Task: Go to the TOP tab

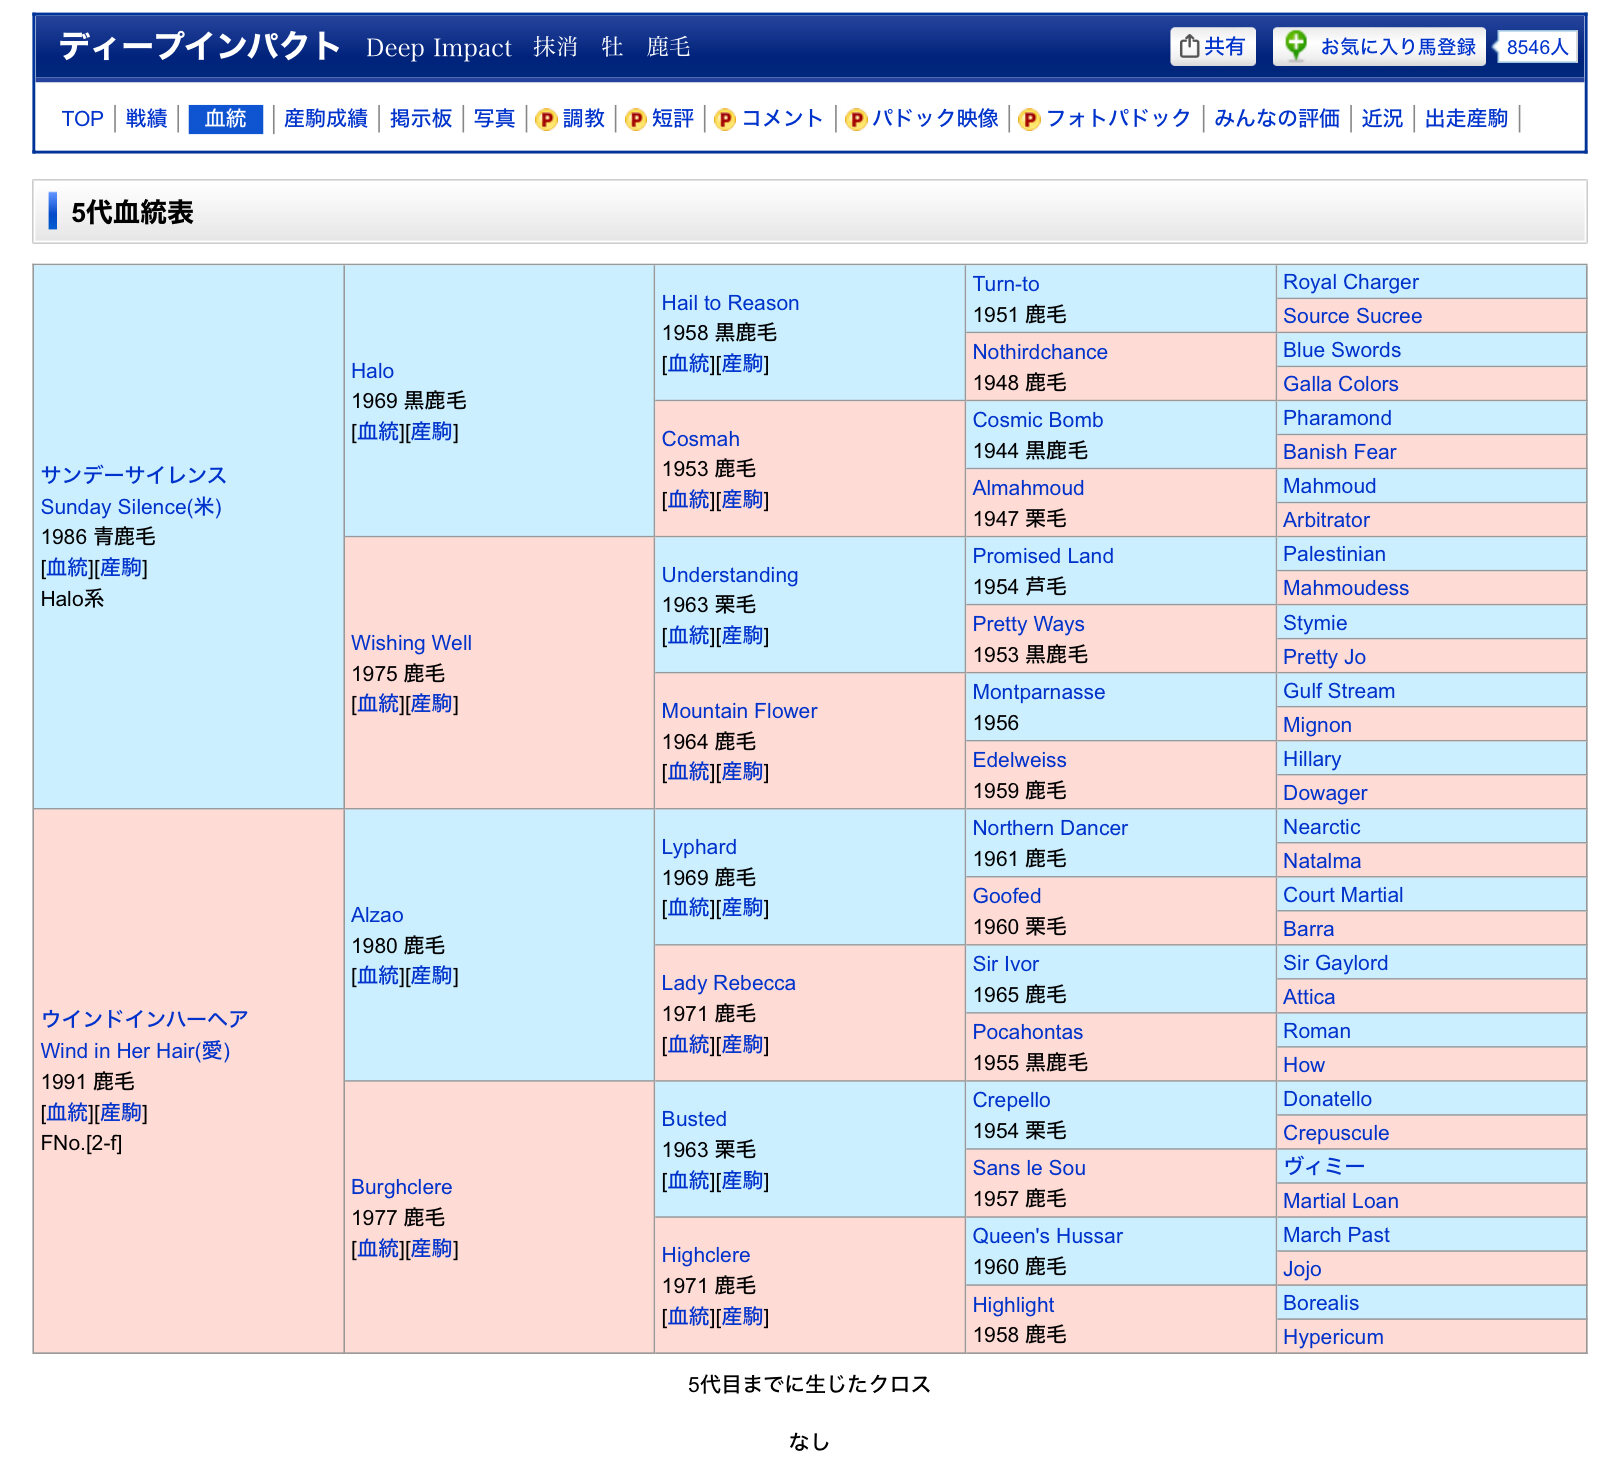Action: [x=82, y=119]
